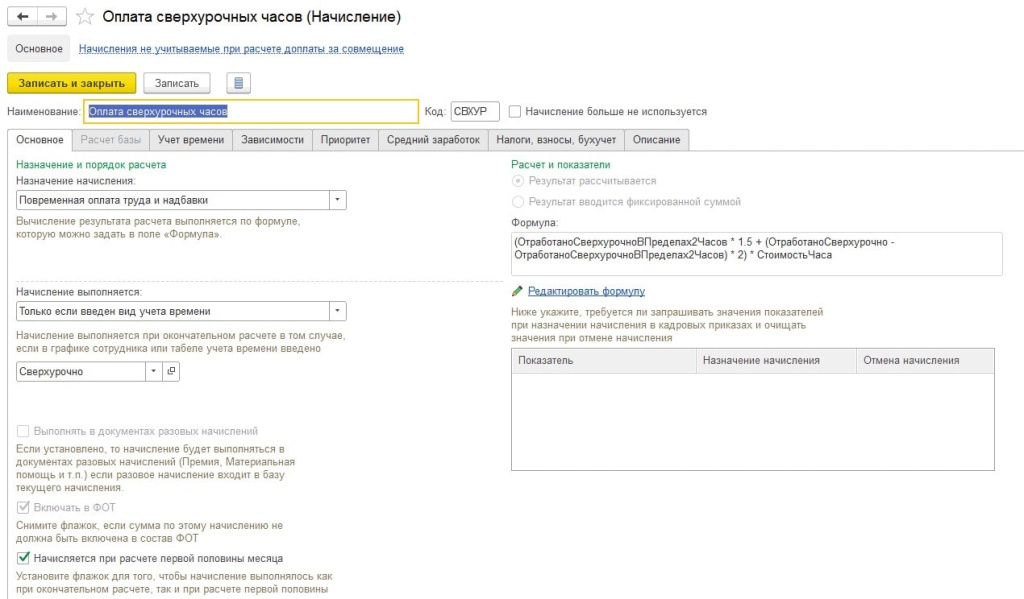Screen dimensions: 1024x599
Task: Click the Код input field
Action: point(475,112)
